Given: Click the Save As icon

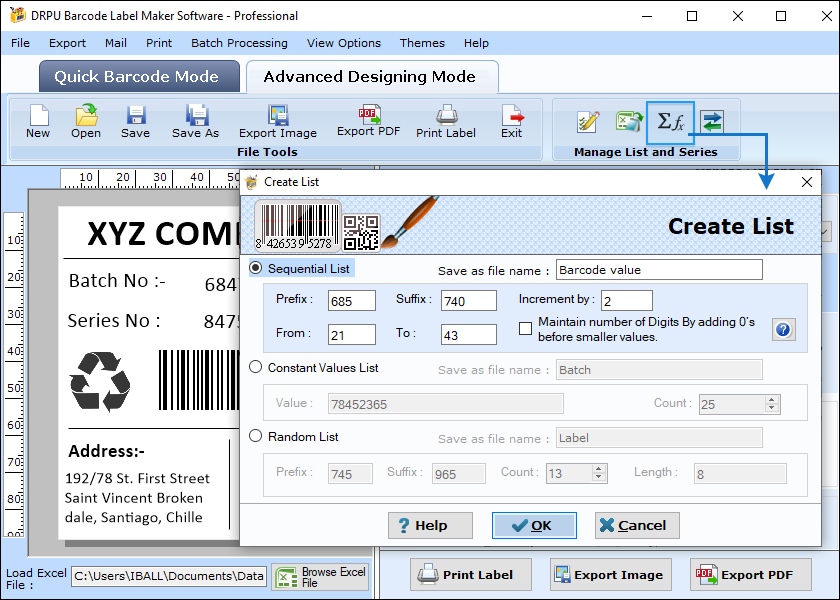Looking at the screenshot, I should click(x=197, y=115).
